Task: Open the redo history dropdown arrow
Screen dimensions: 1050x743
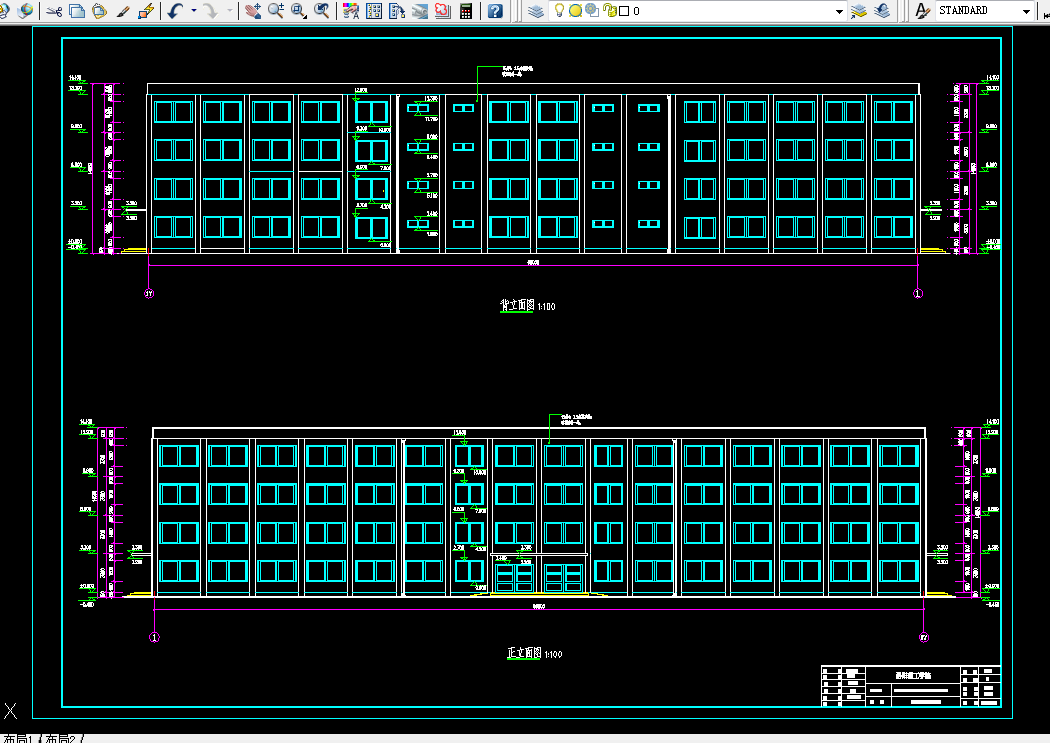Action: pos(230,11)
